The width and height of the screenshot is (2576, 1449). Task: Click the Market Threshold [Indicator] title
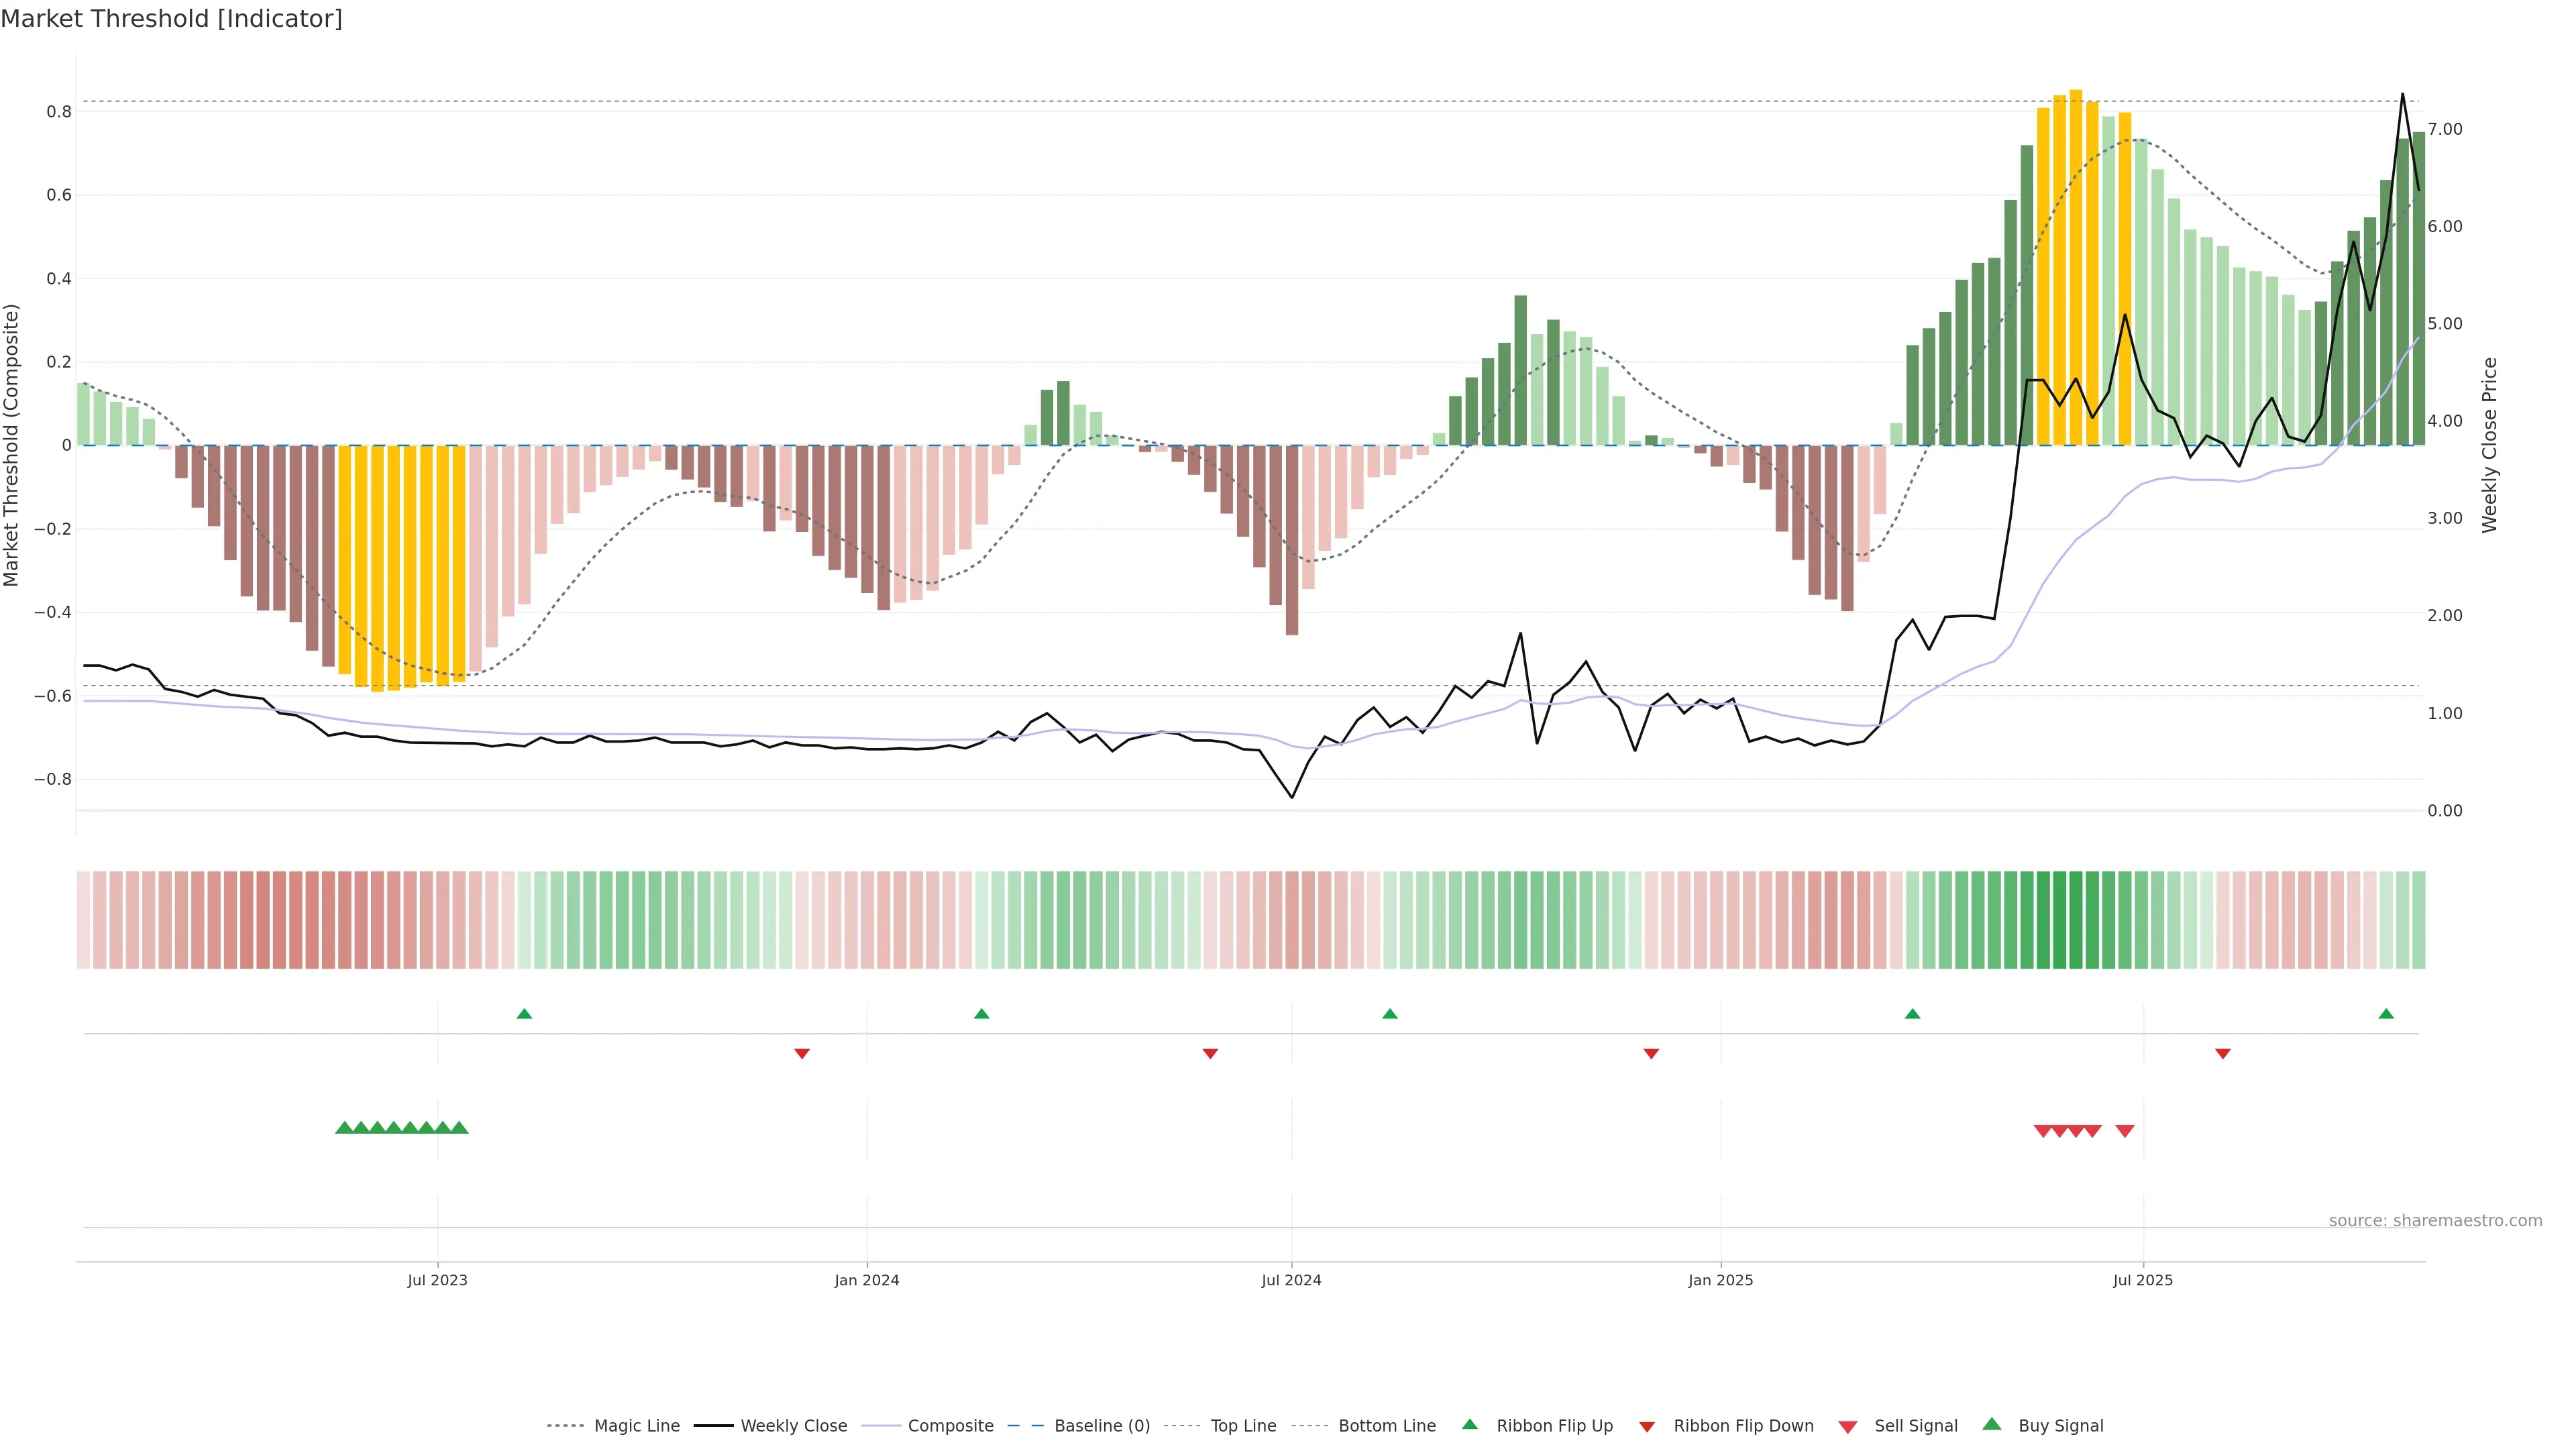[171, 19]
